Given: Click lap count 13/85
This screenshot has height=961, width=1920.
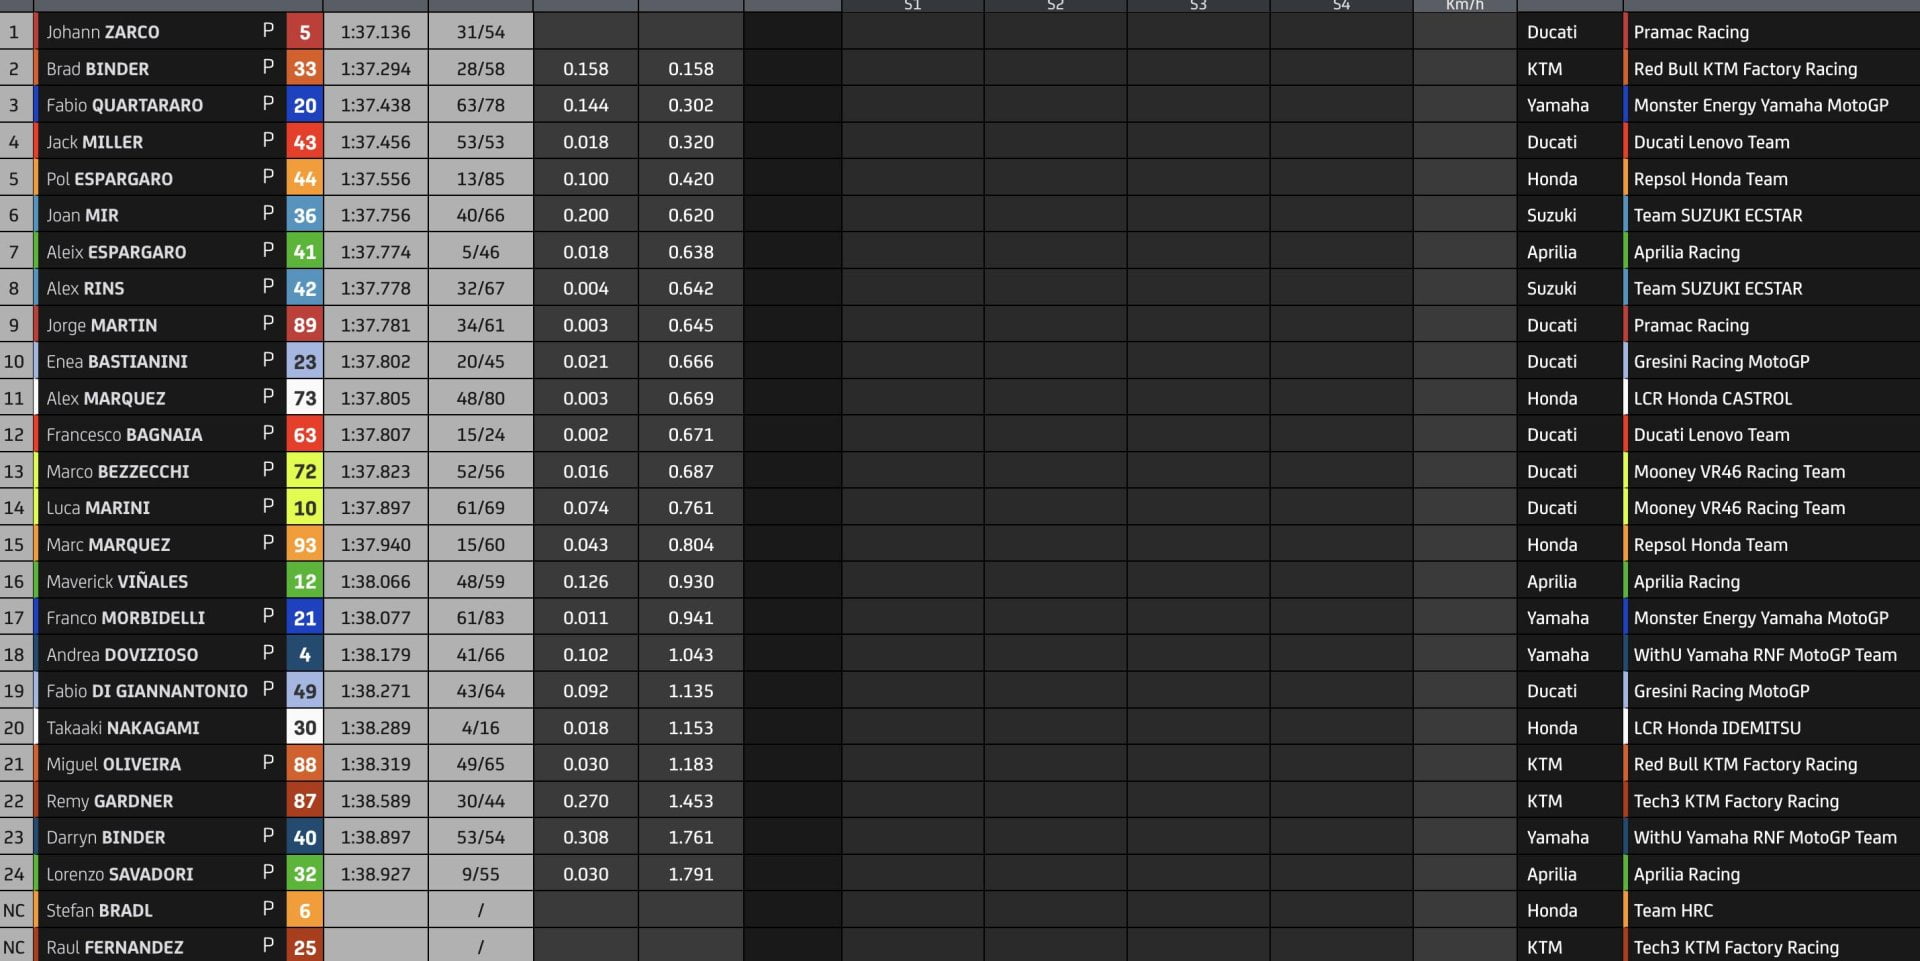Looking at the screenshot, I should pyautogui.click(x=481, y=179).
